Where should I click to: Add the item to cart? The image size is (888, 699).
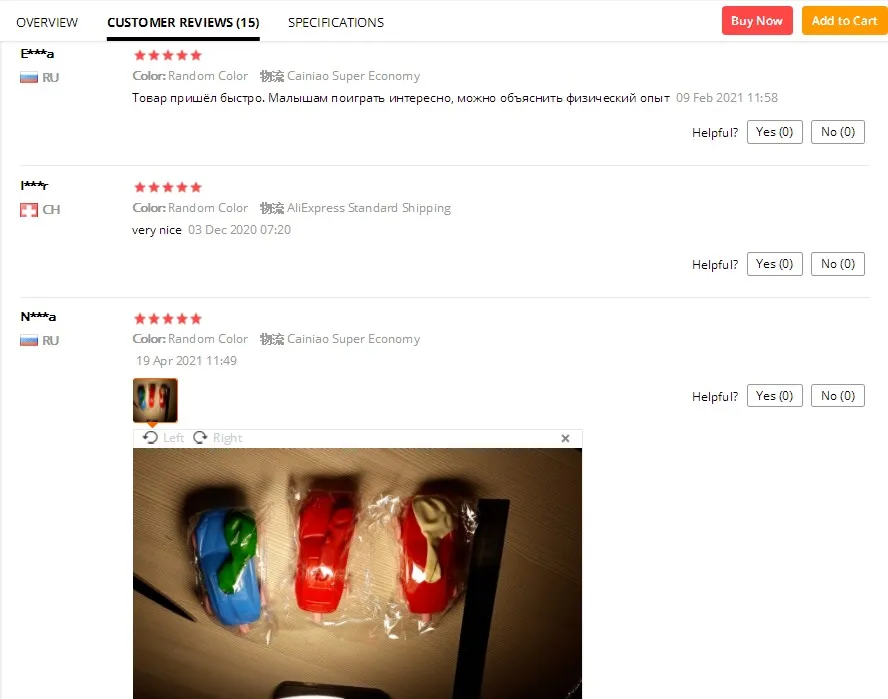click(x=844, y=21)
